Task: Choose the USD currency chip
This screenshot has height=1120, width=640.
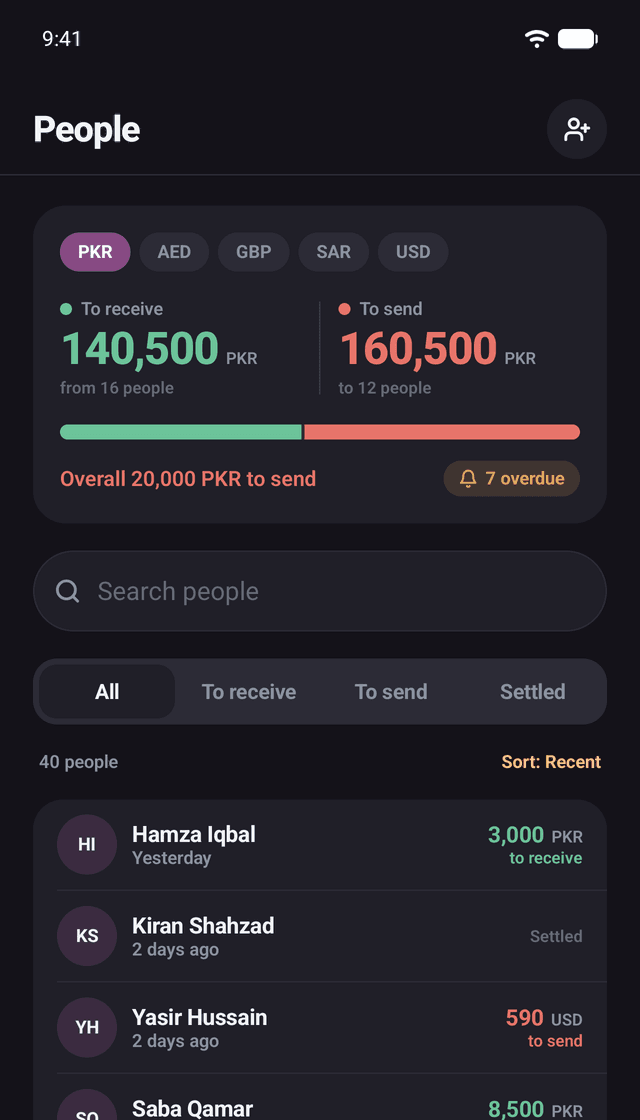Action: pyautogui.click(x=413, y=252)
